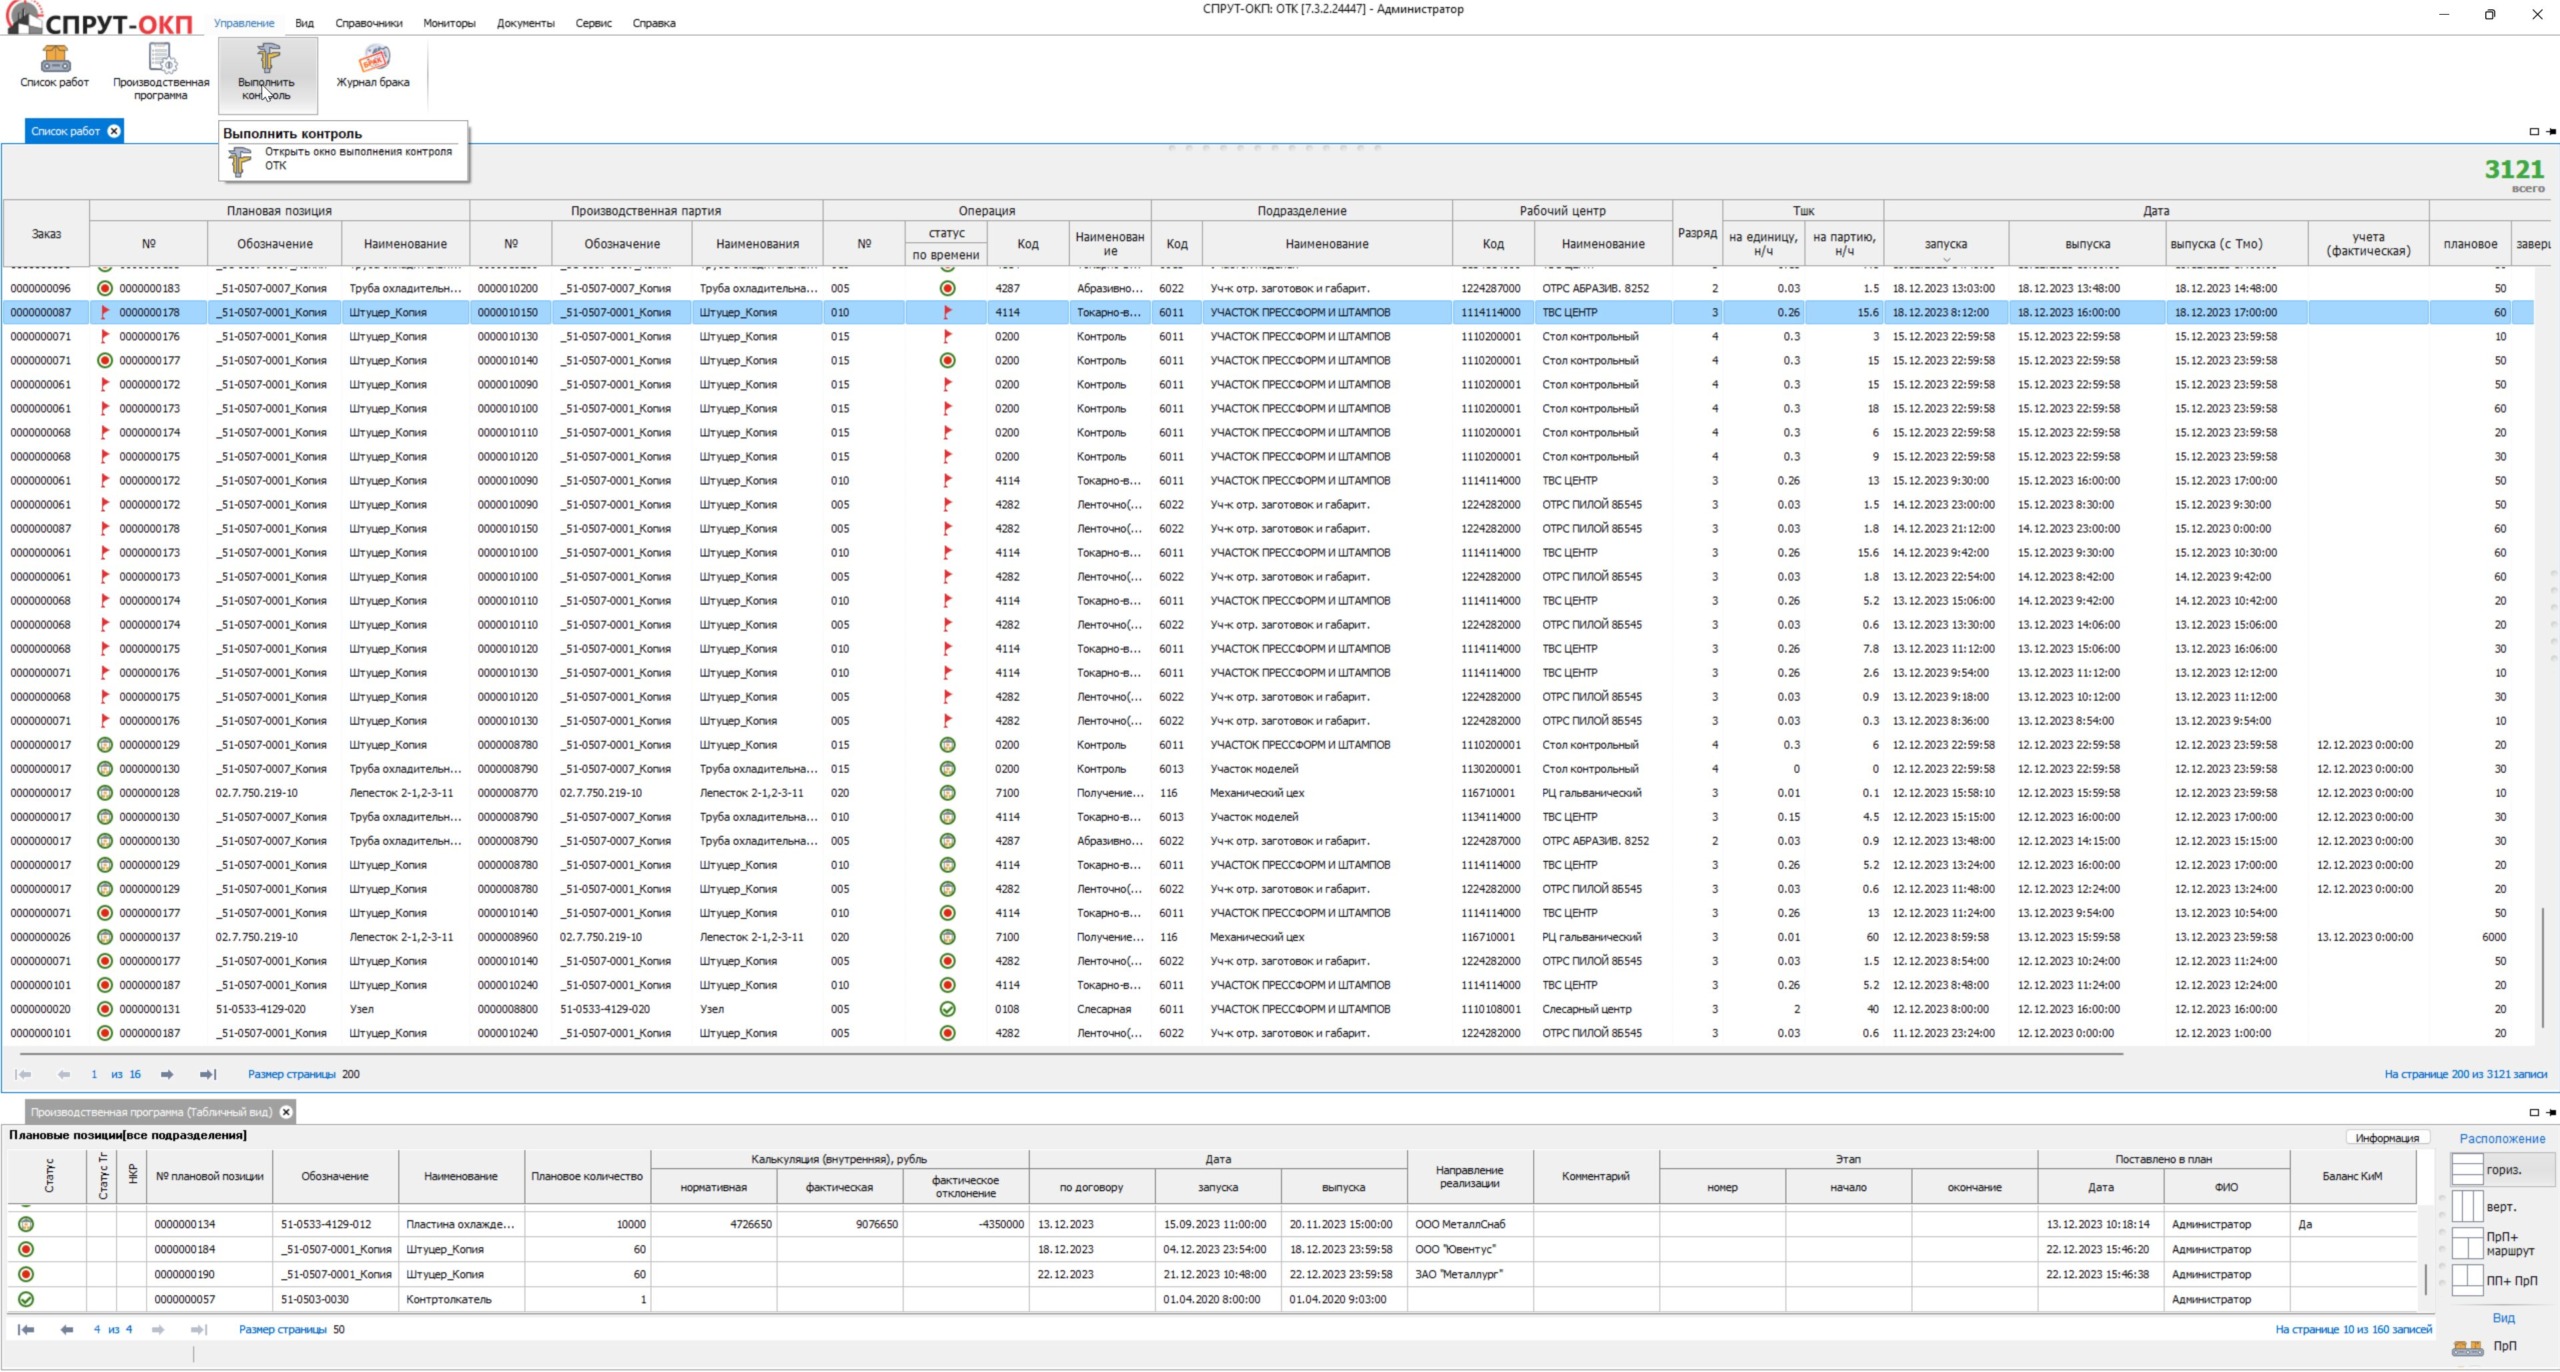Image resolution: width=2560 pixels, height=1372 pixels.
Task: Click the Выполнить контроль caliper icon
Action: pos(267,58)
